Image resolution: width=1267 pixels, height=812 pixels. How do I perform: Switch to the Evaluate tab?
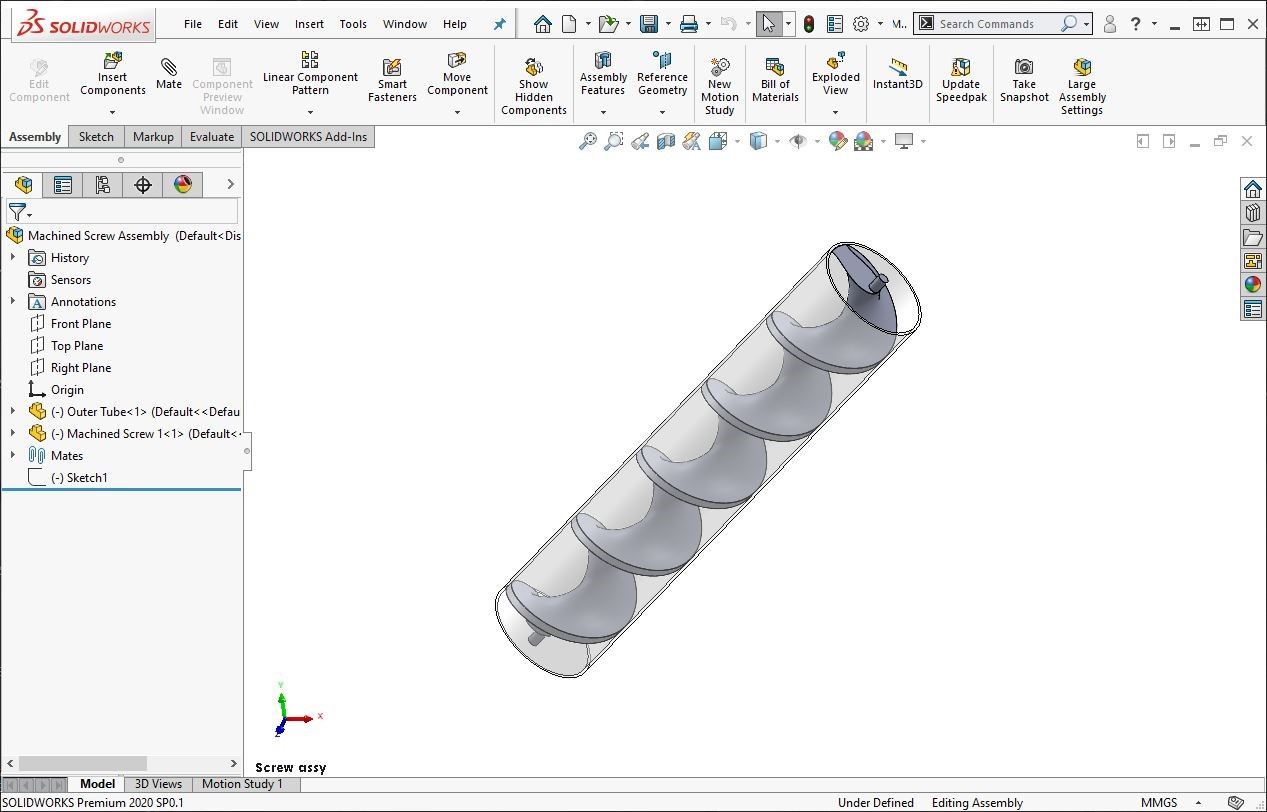(211, 137)
